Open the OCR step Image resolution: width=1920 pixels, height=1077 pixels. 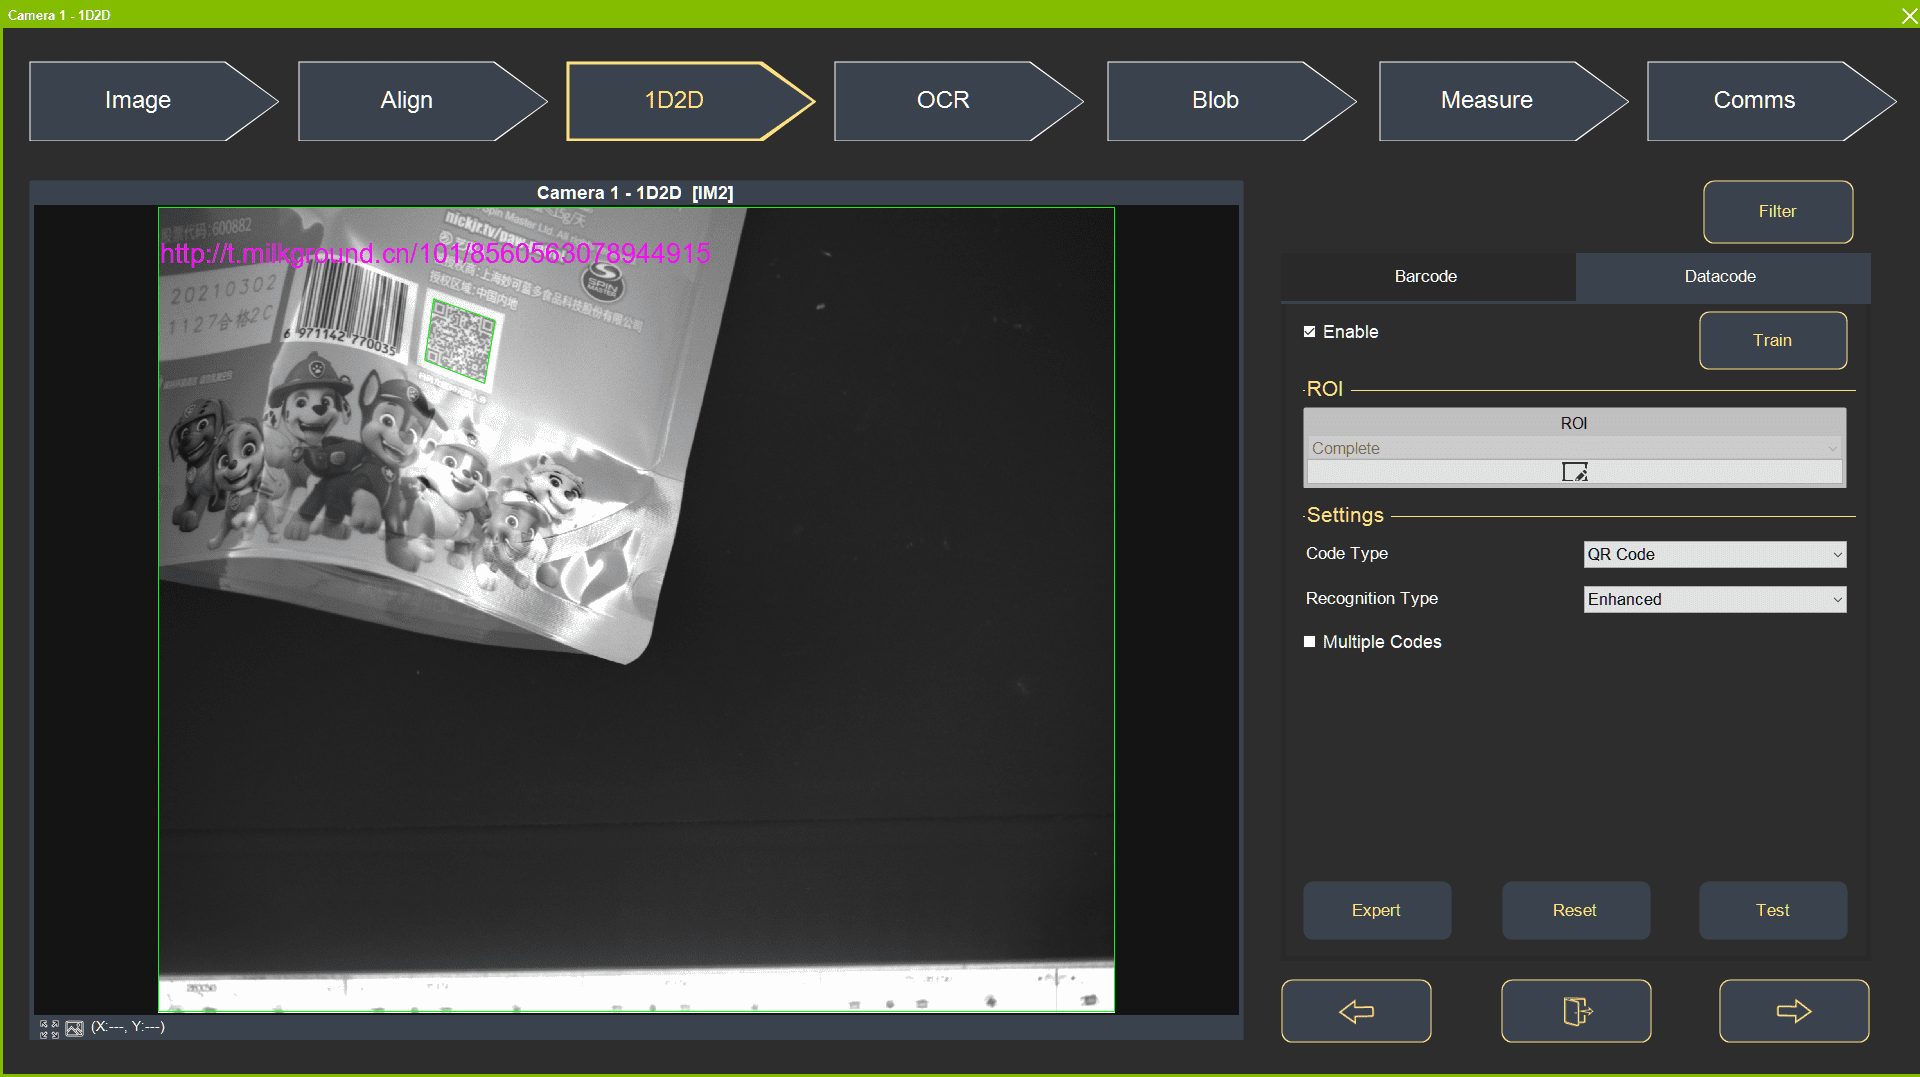[958, 100]
